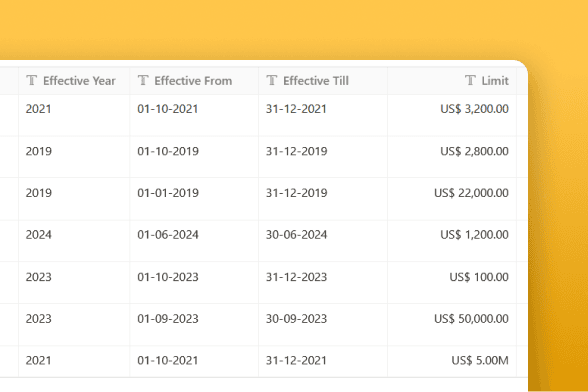Click the text-type icon beside Effective Till
588x392 pixels.
click(x=272, y=80)
